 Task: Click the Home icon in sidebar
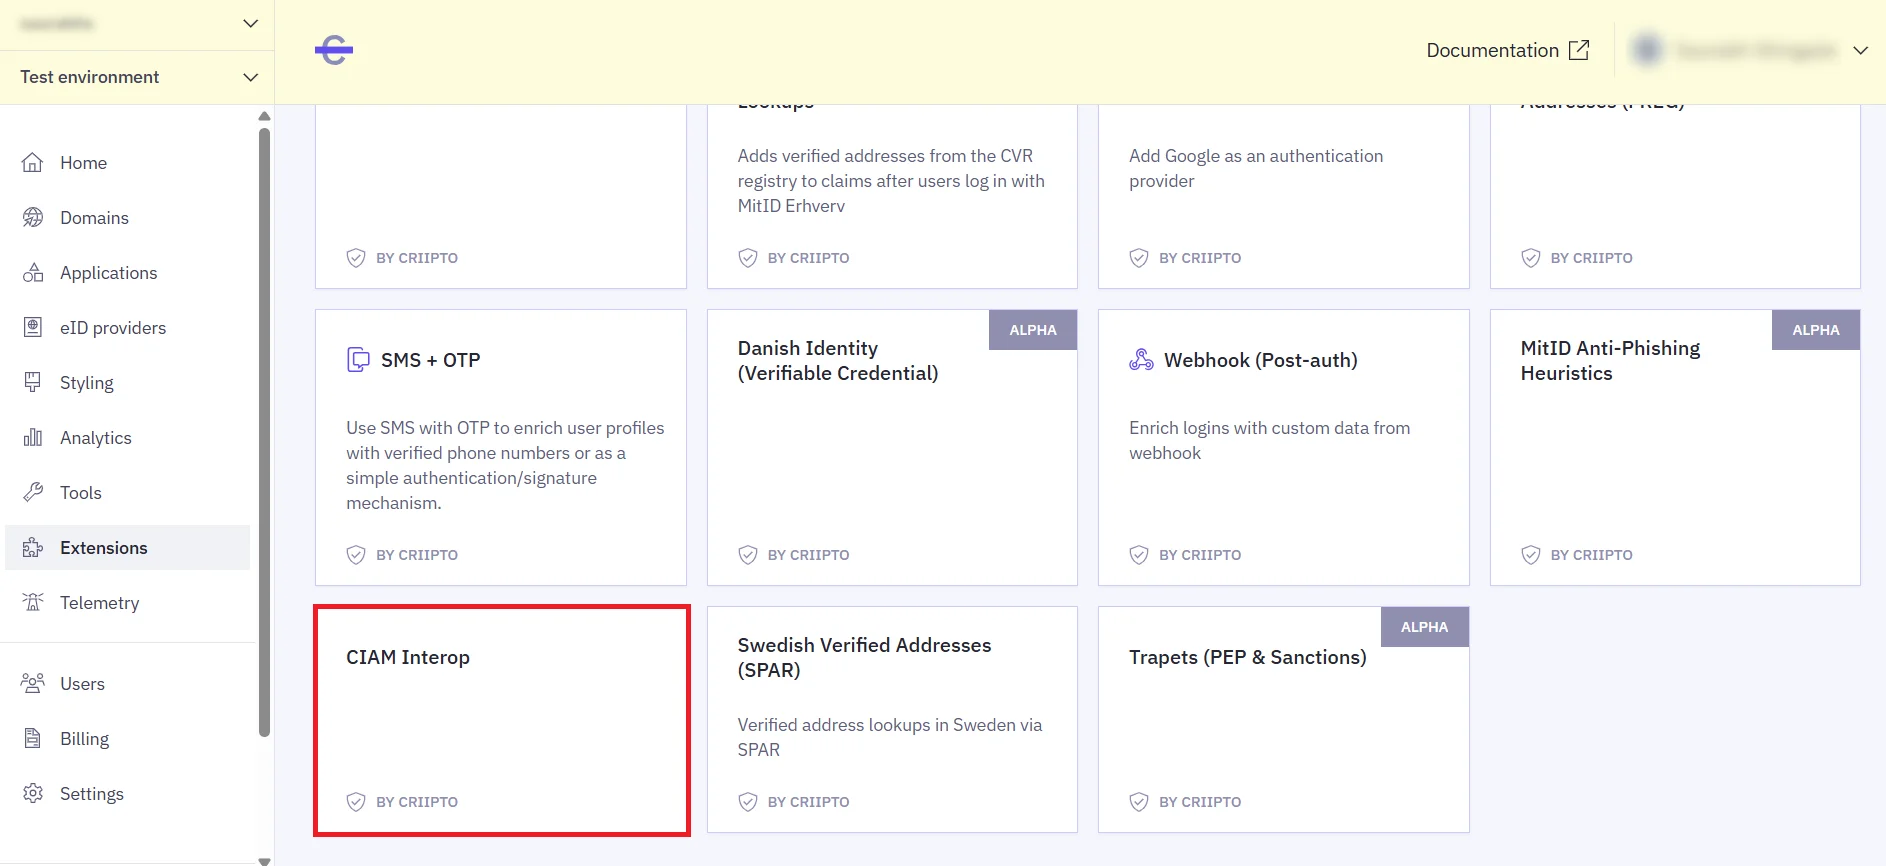[33, 163]
